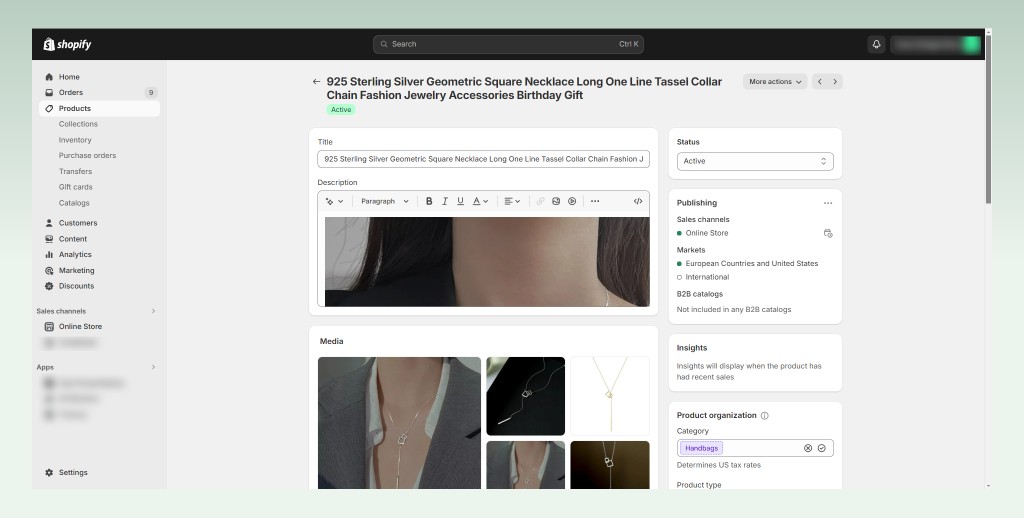Click the Handbags category tag
This screenshot has height=518, width=1024.
tap(701, 448)
